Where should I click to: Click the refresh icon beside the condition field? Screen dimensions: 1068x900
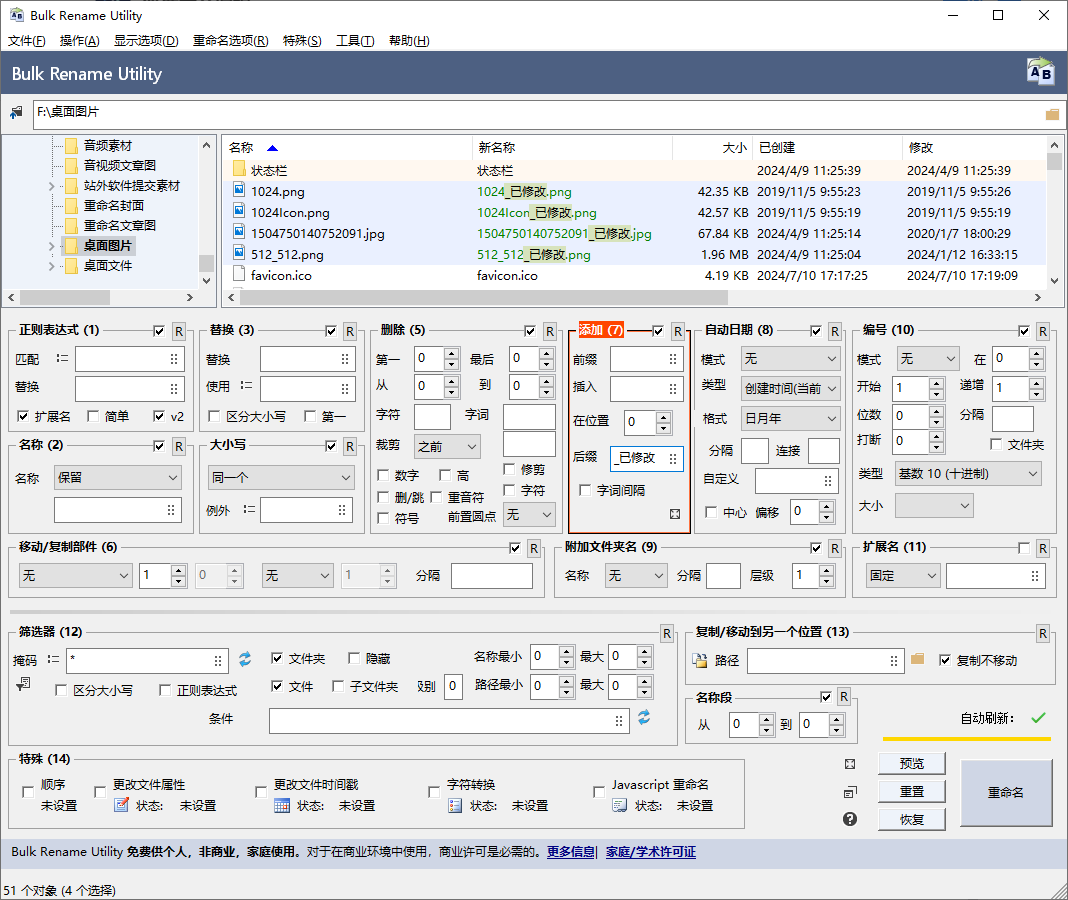coord(644,718)
